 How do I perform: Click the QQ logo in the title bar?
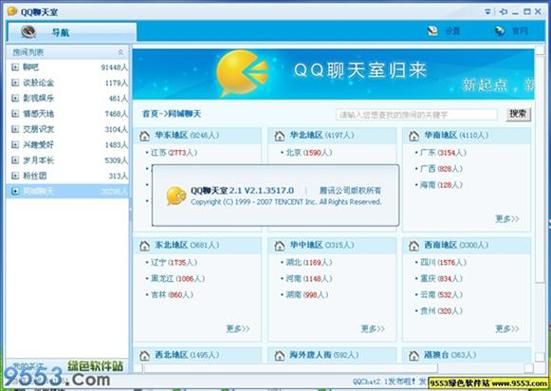coord(12,11)
